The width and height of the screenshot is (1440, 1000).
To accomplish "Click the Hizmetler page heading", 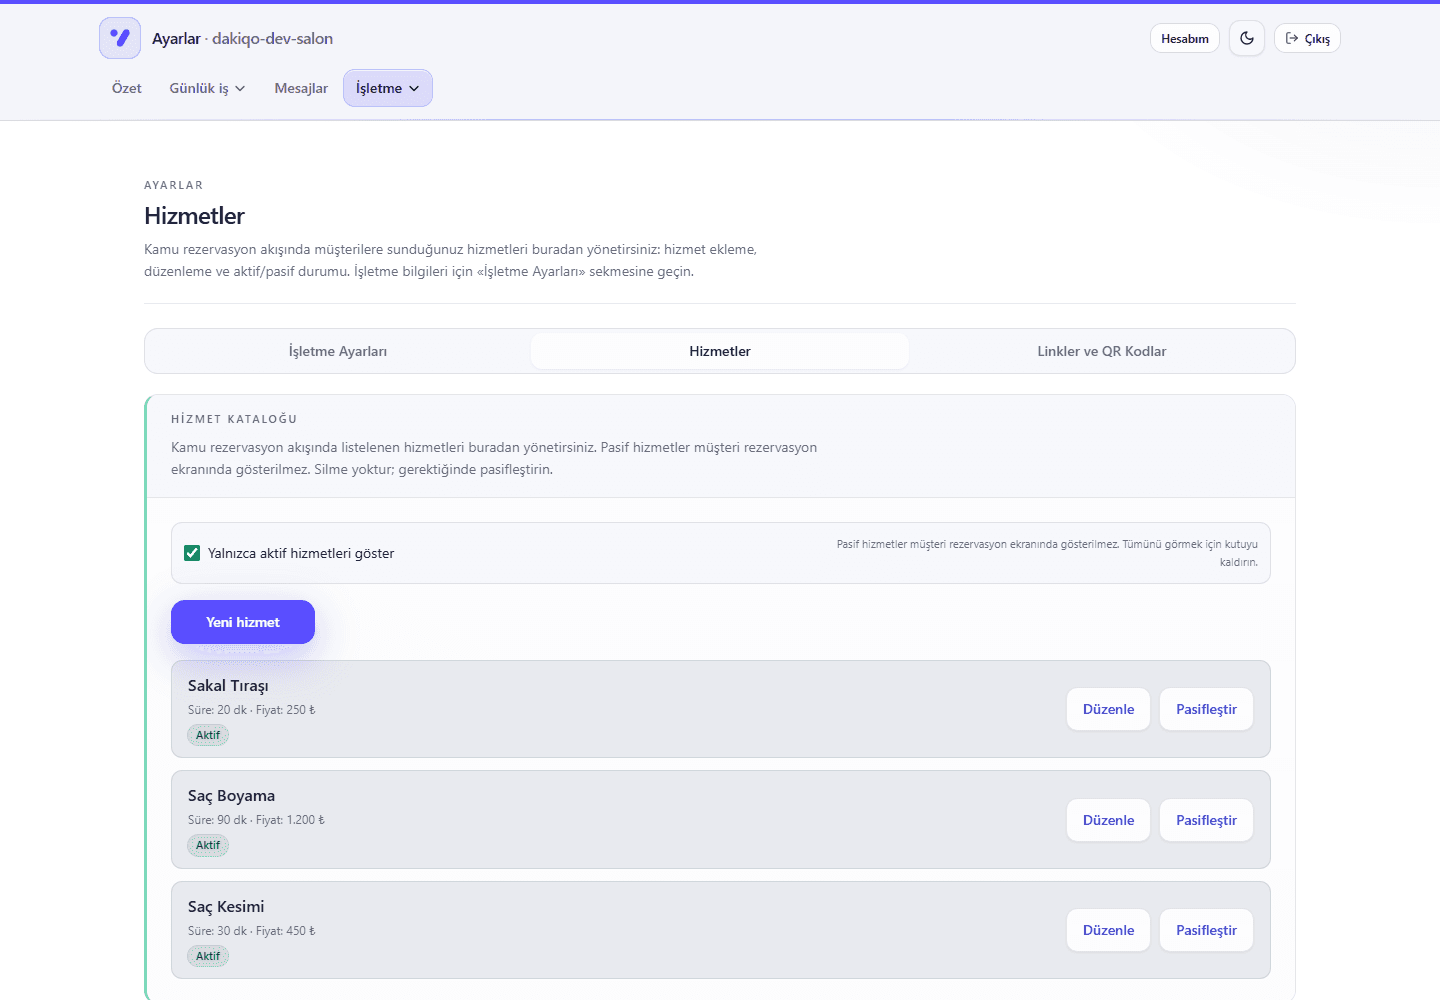I will 194,216.
